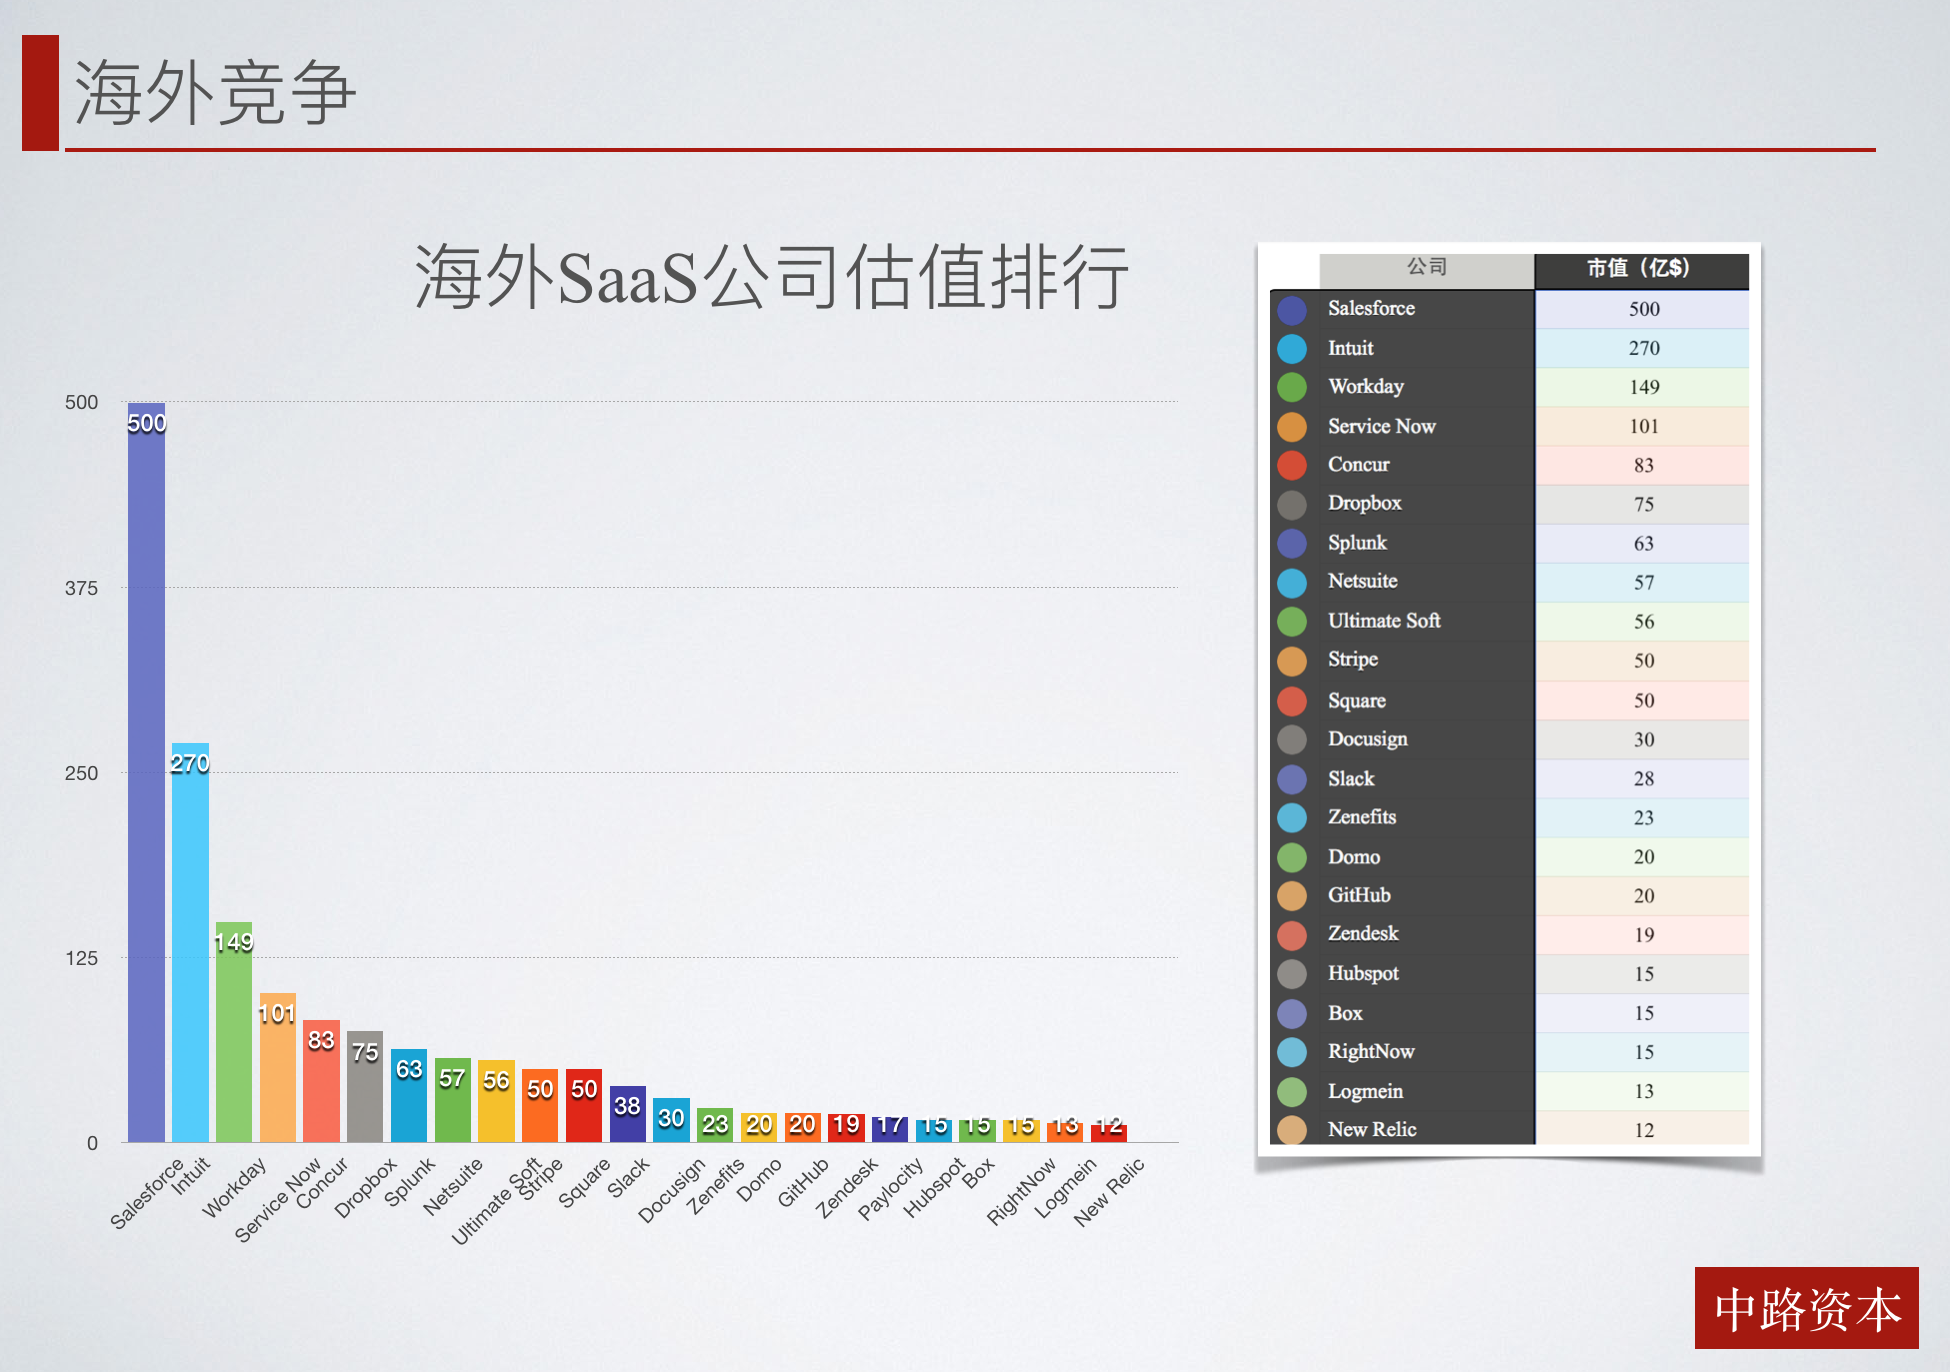Select the Paylocity bar labeled 17
The height and width of the screenshot is (1372, 1950).
(x=890, y=1129)
